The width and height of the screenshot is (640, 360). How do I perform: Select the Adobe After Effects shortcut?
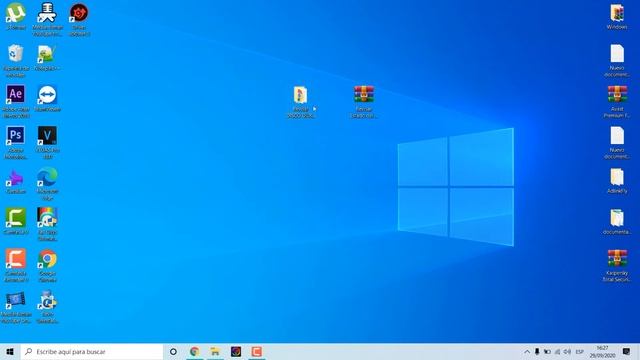[16, 101]
